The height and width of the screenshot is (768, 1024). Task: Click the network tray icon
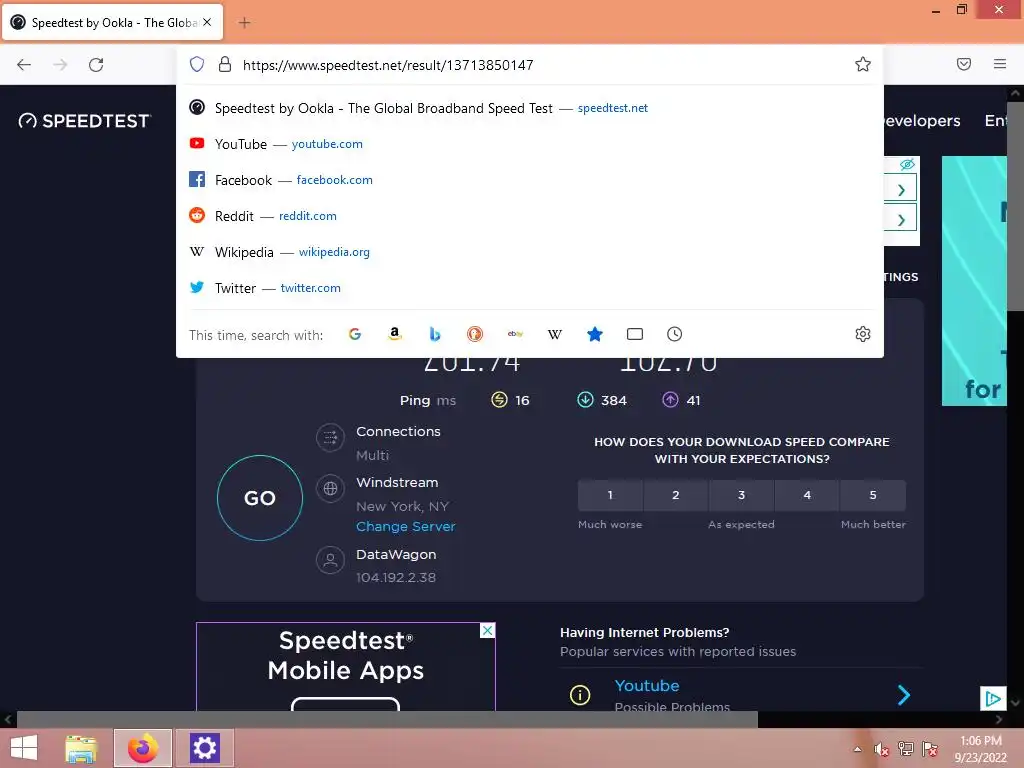906,749
